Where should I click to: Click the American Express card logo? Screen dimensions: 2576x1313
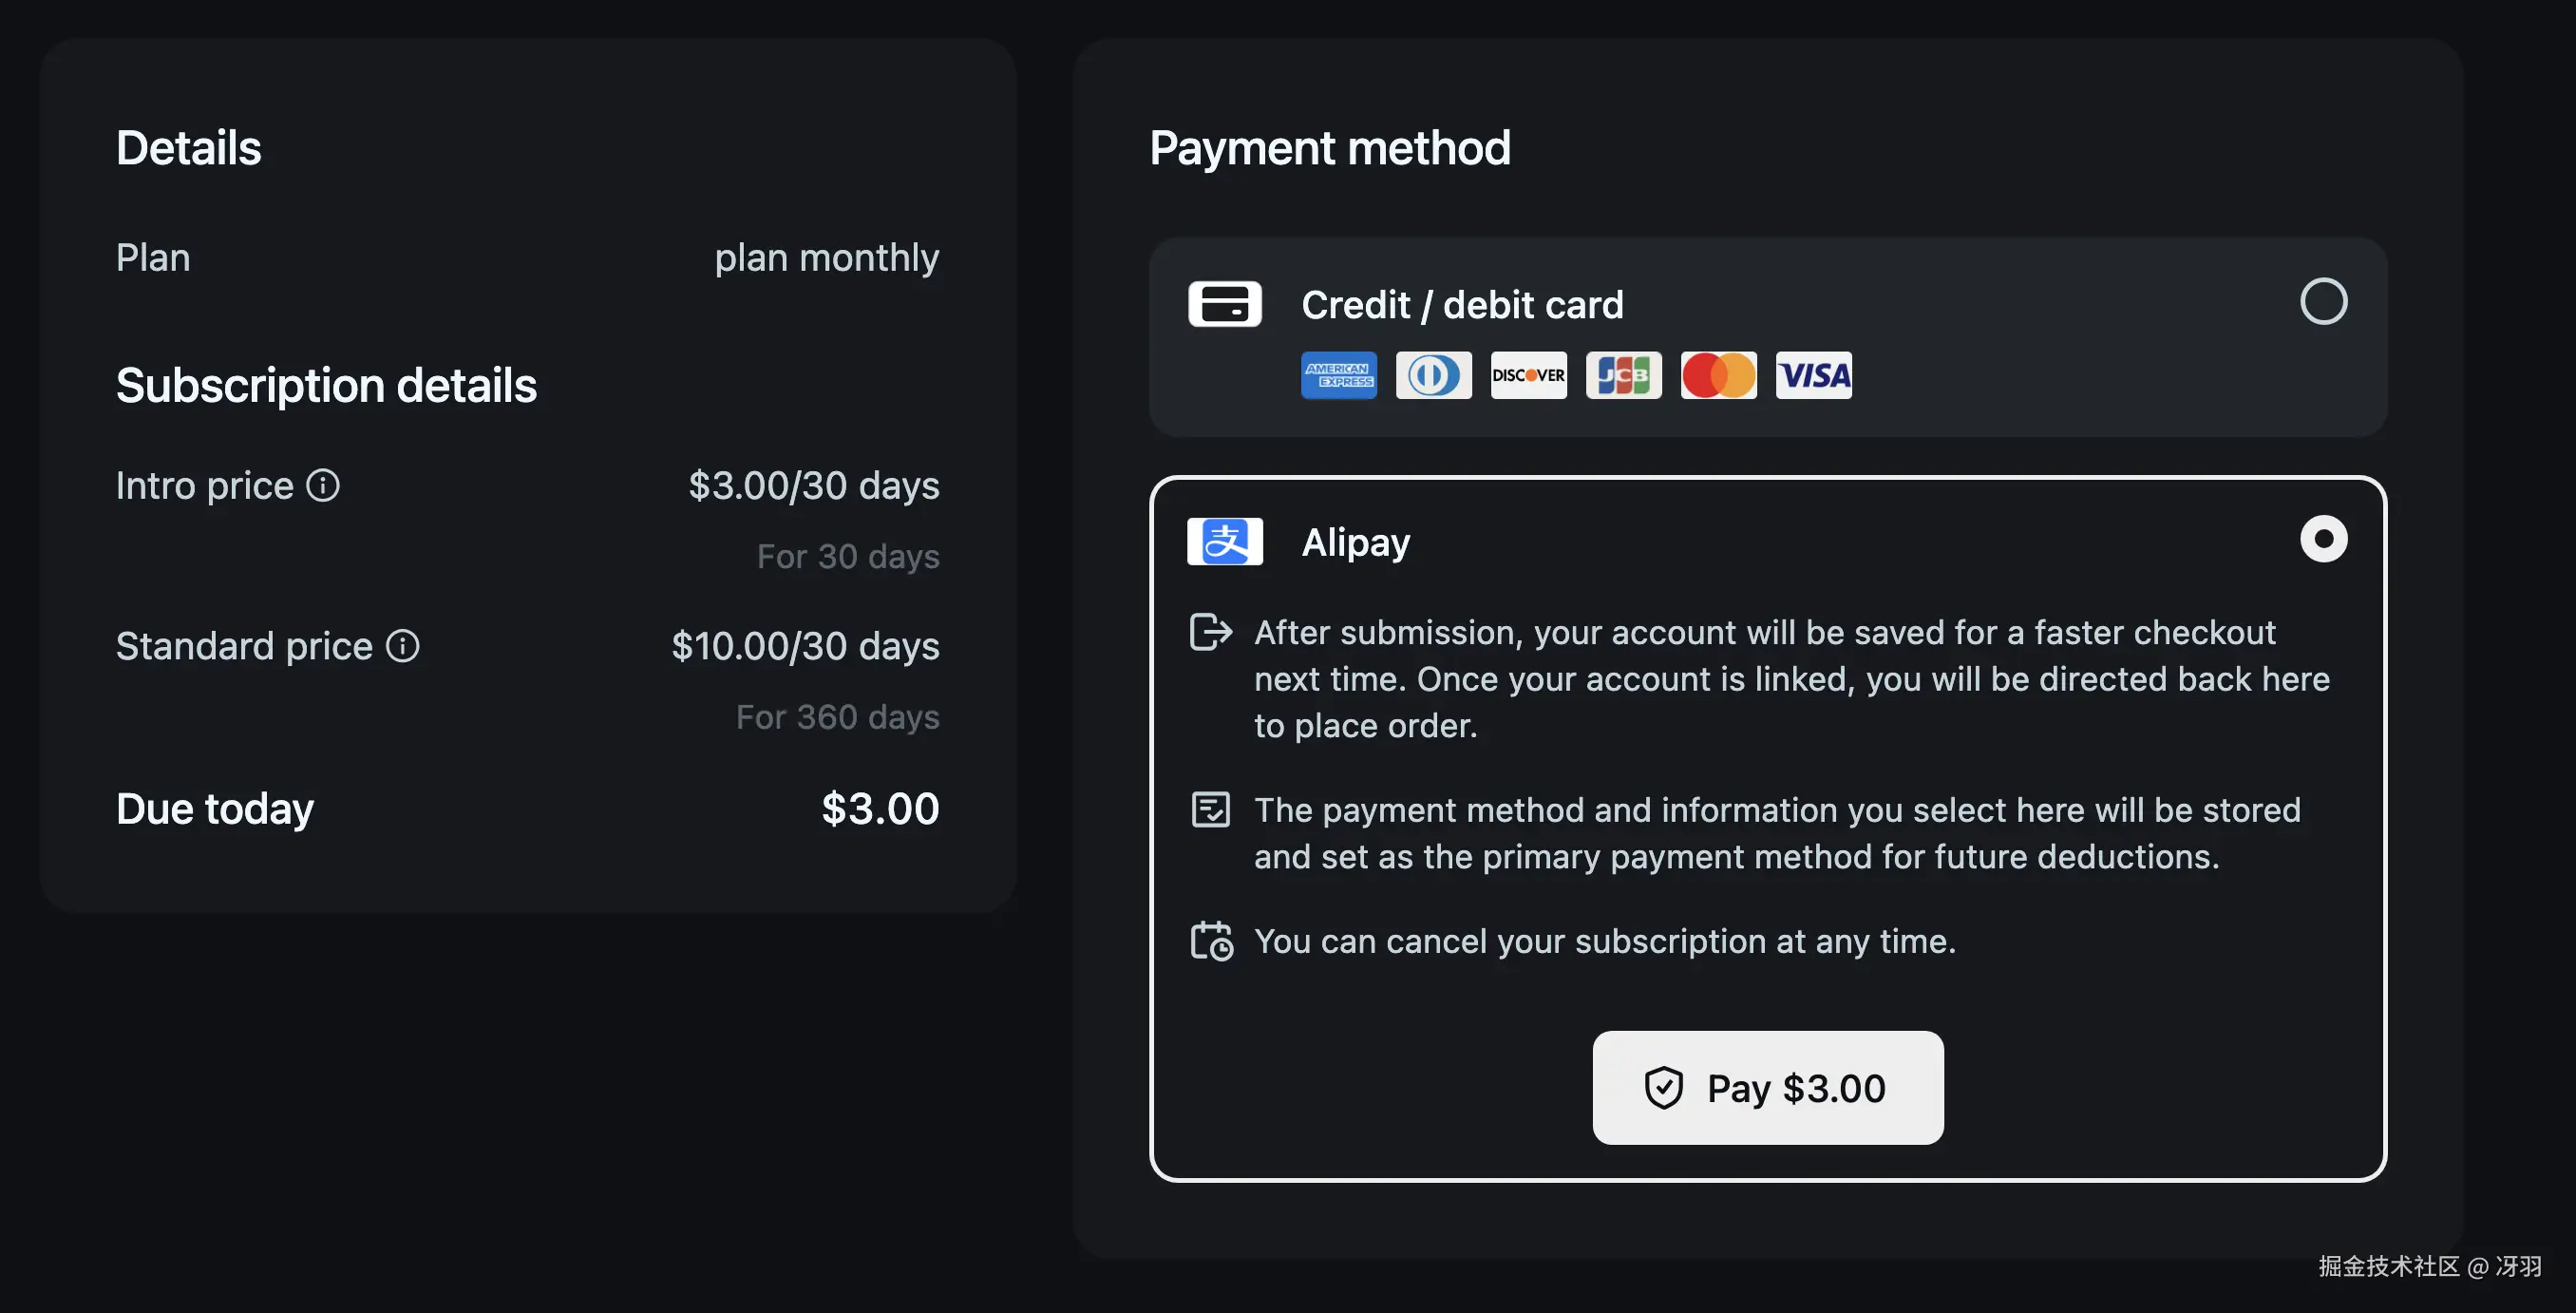[x=1338, y=375]
